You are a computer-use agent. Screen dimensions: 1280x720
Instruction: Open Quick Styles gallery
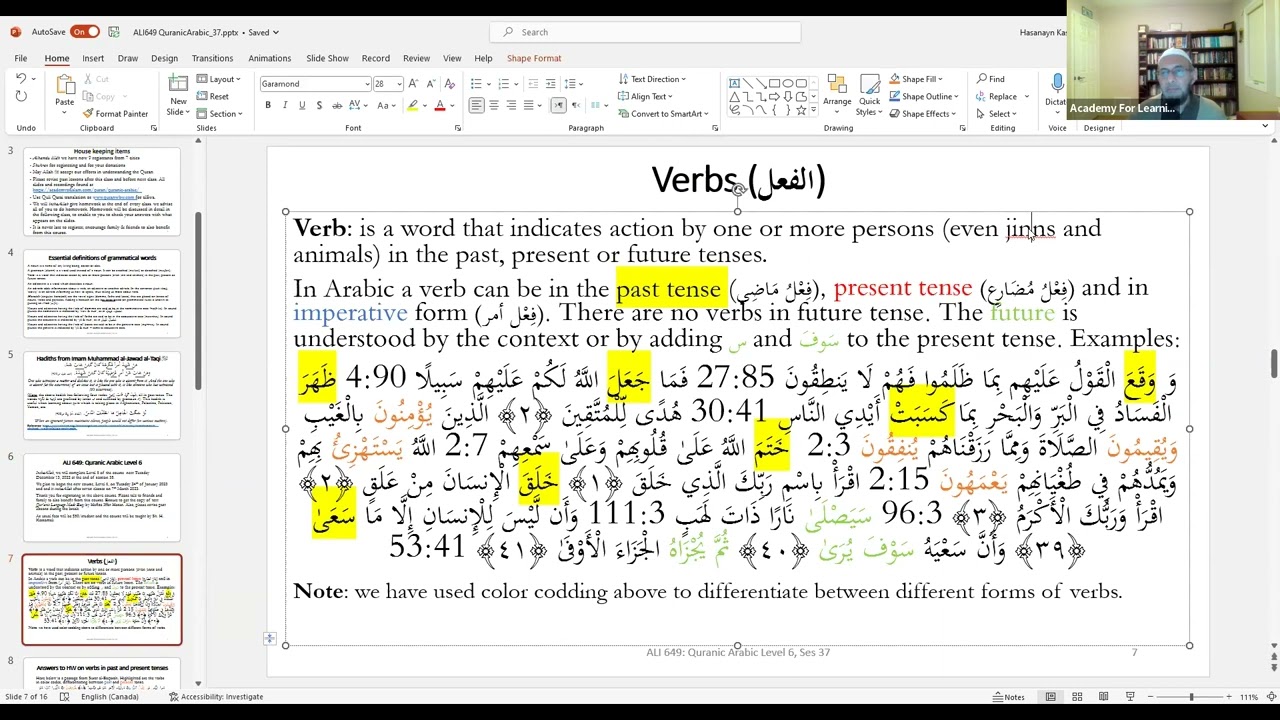point(869,92)
